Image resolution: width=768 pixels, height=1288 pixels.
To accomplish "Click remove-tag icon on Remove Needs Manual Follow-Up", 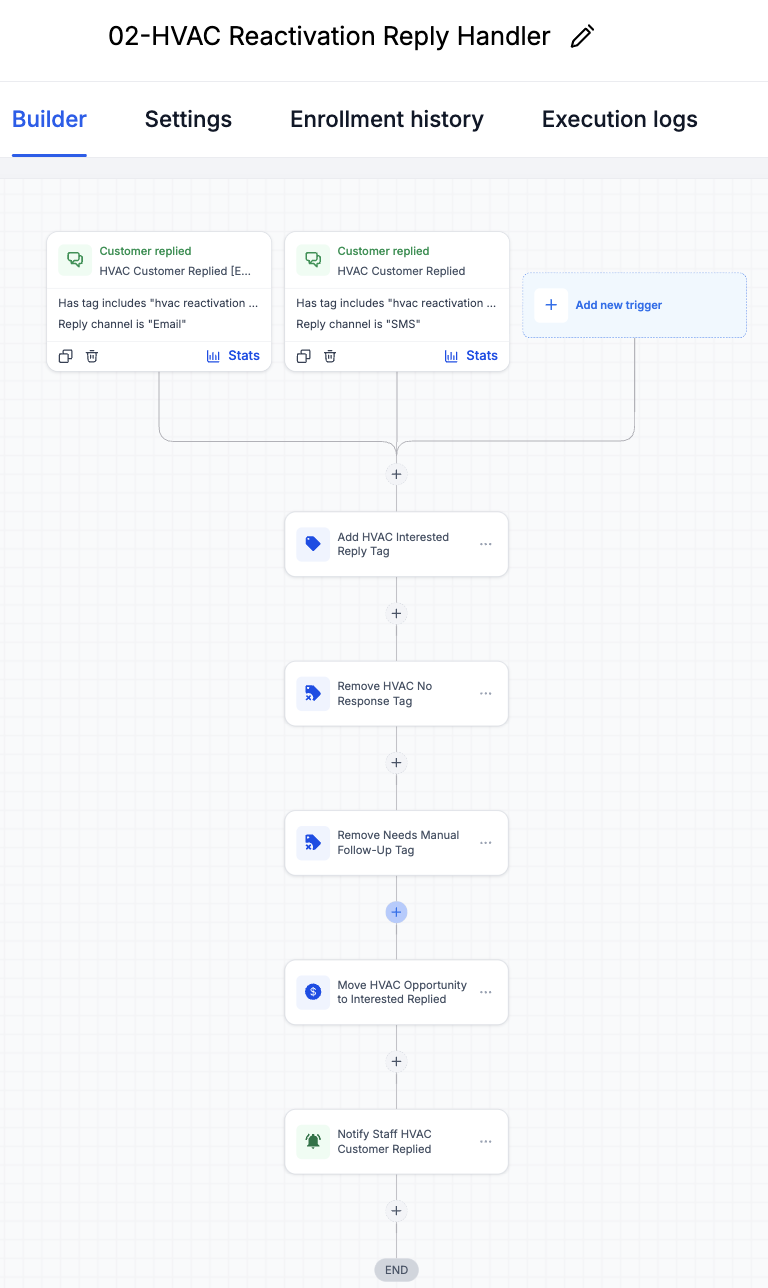I will pyautogui.click(x=313, y=843).
